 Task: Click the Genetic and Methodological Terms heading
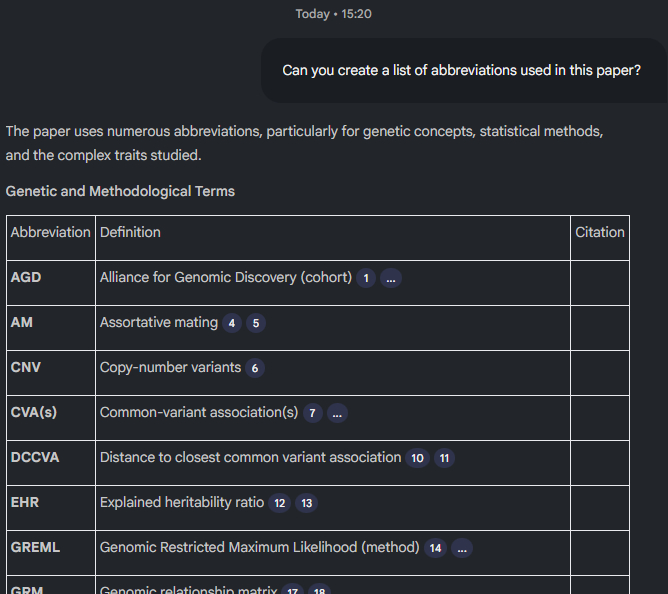[x=120, y=191]
